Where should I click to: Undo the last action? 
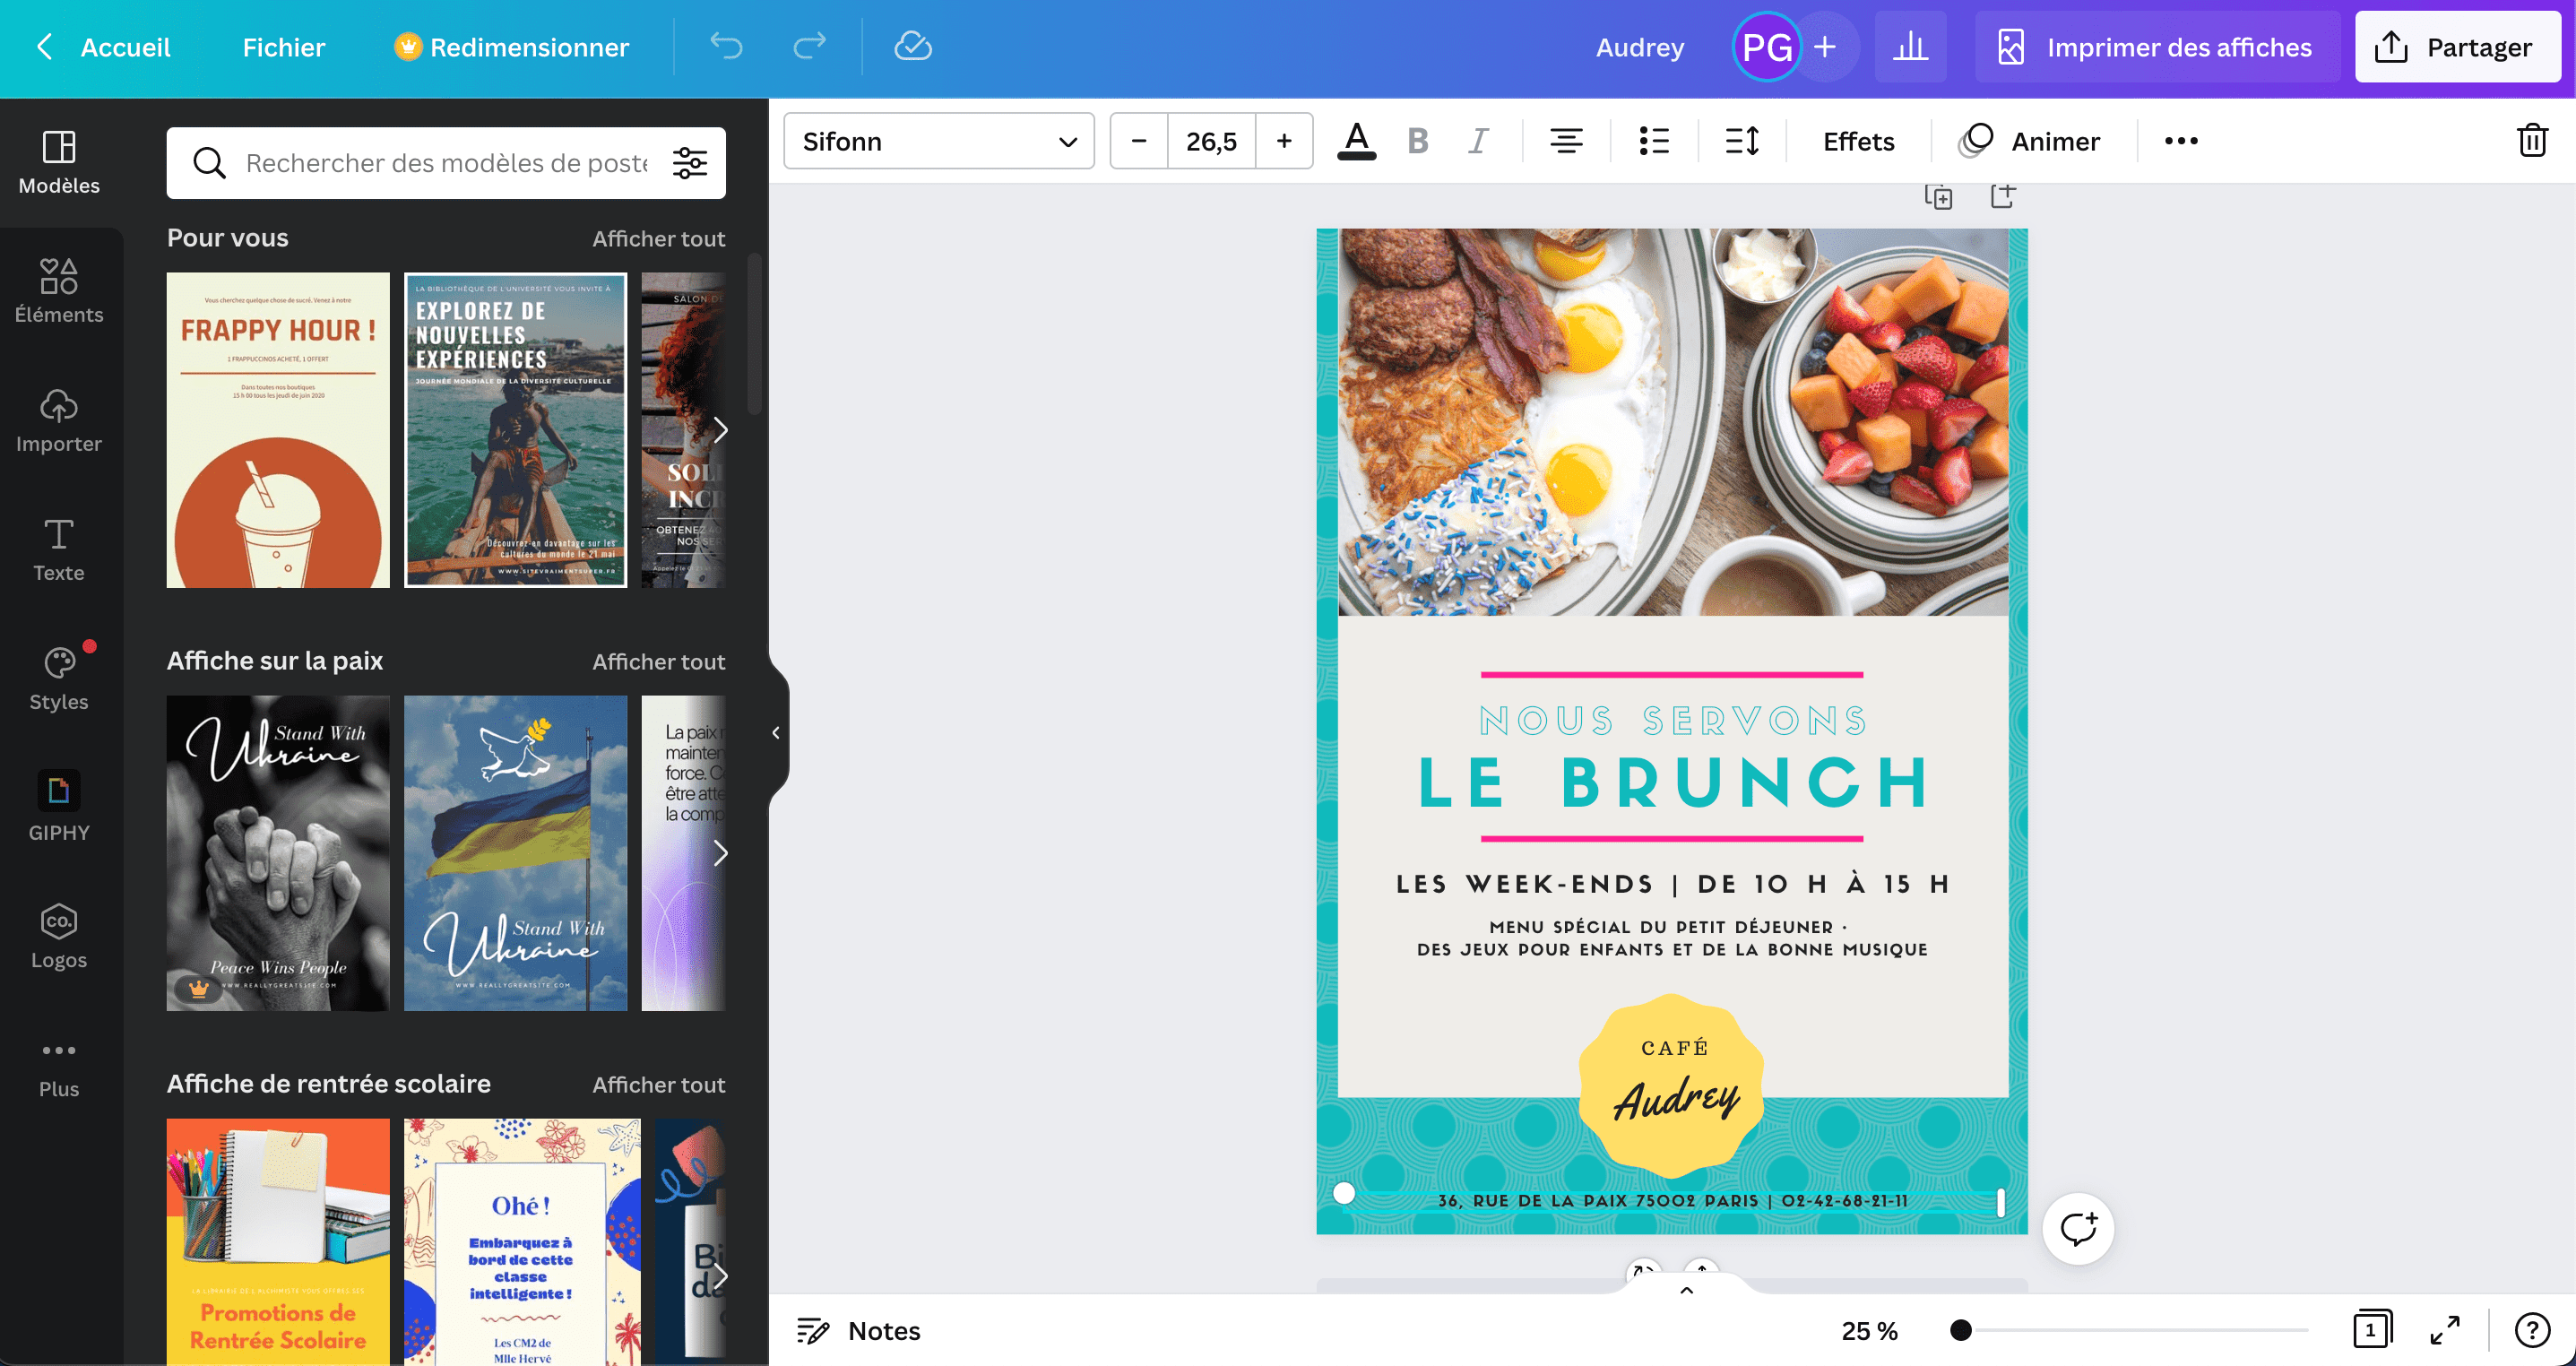[727, 46]
